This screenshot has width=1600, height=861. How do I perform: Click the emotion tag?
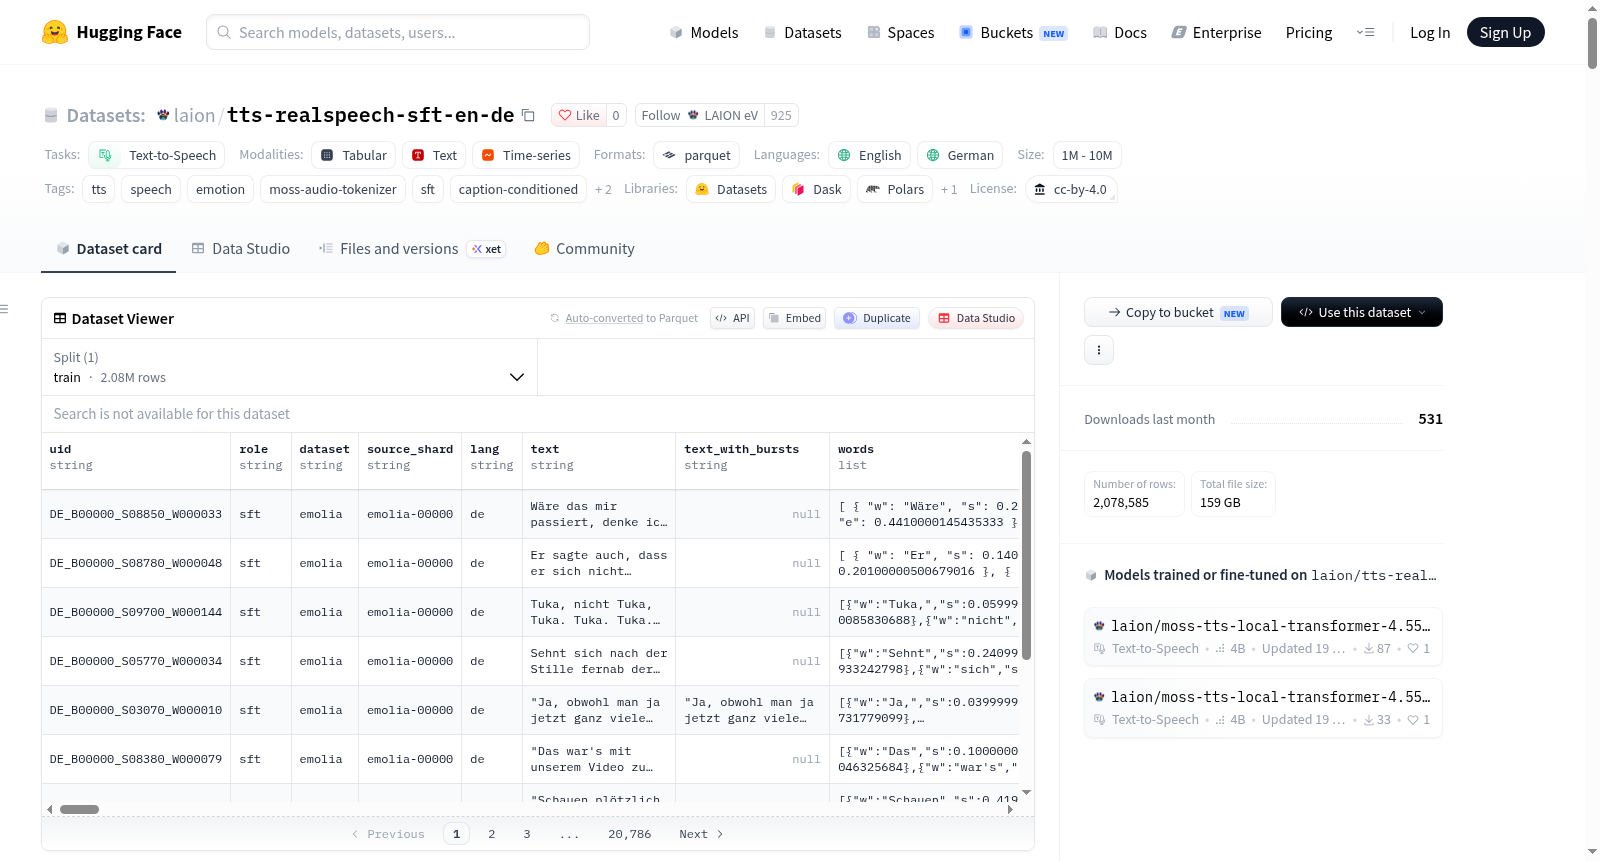point(220,189)
